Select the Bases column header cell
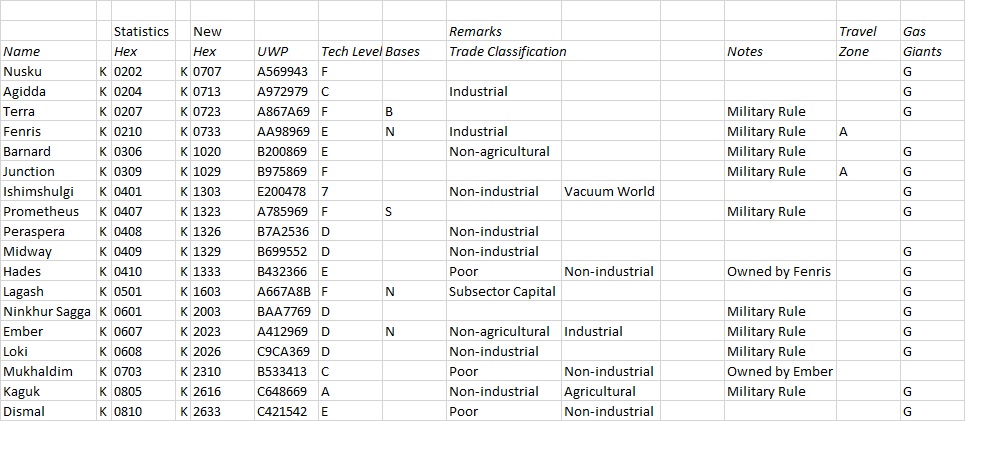 click(414, 52)
